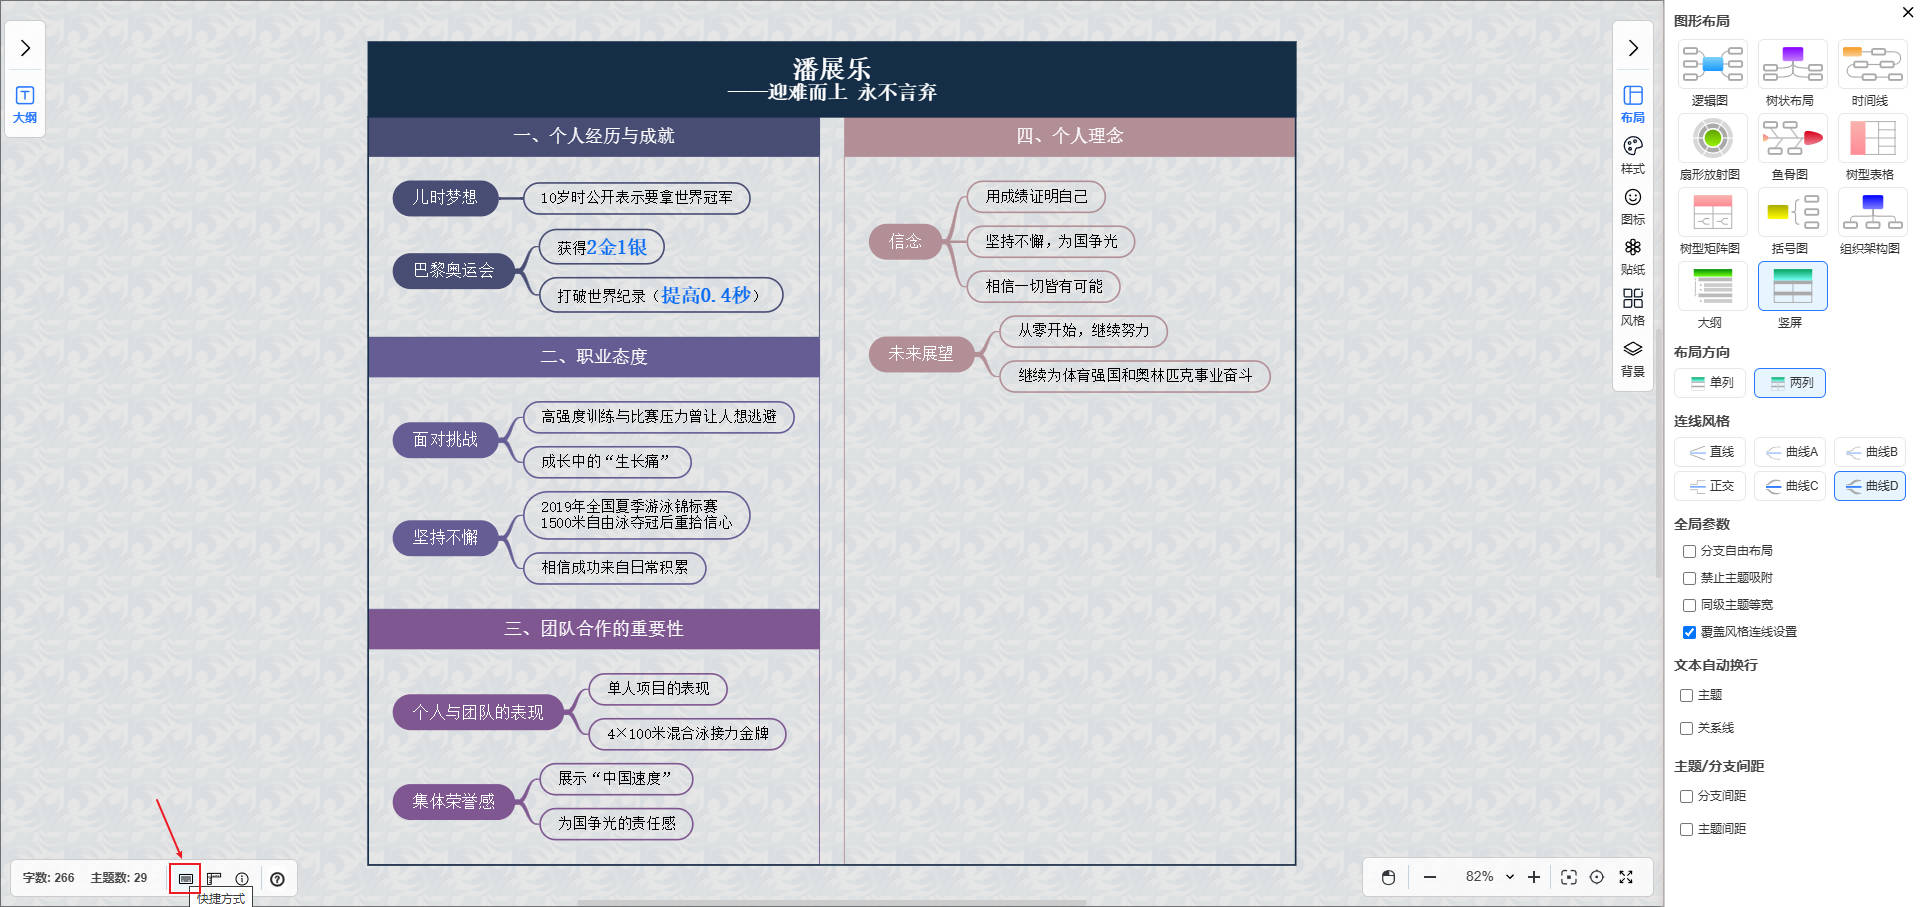Set layout direction to 单列
1920x907 pixels.
pyautogui.click(x=1710, y=383)
